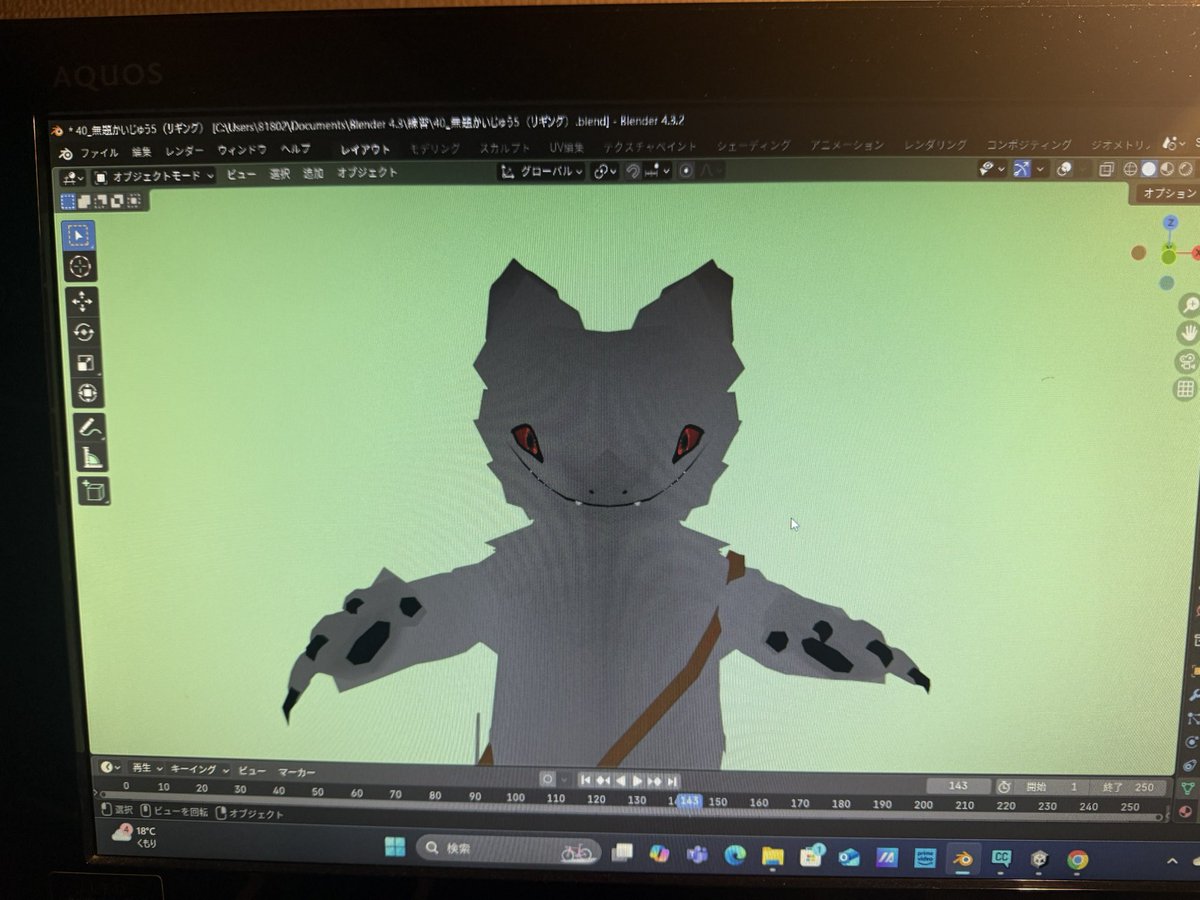Pick the Annotate pencil tool
The width and height of the screenshot is (1200, 900).
coord(91,428)
